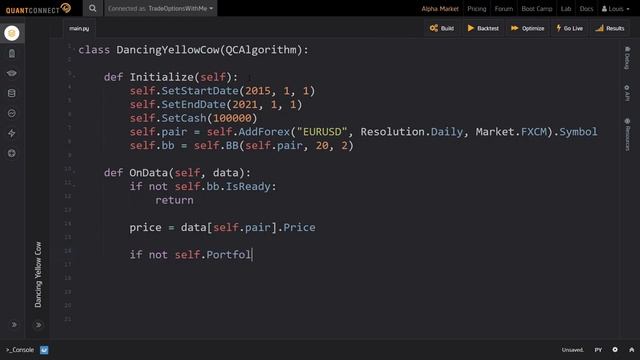Click the return statement line

click(x=174, y=200)
